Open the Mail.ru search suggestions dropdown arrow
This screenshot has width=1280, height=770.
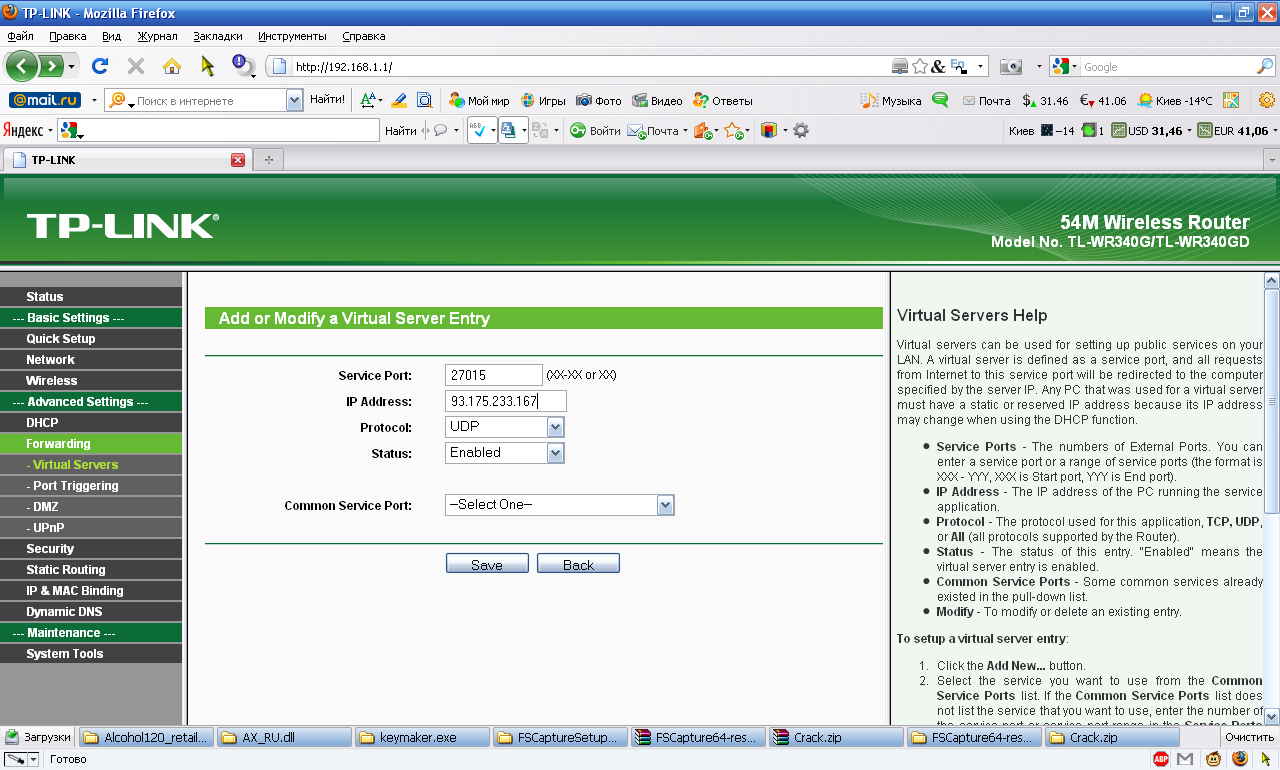(x=294, y=101)
